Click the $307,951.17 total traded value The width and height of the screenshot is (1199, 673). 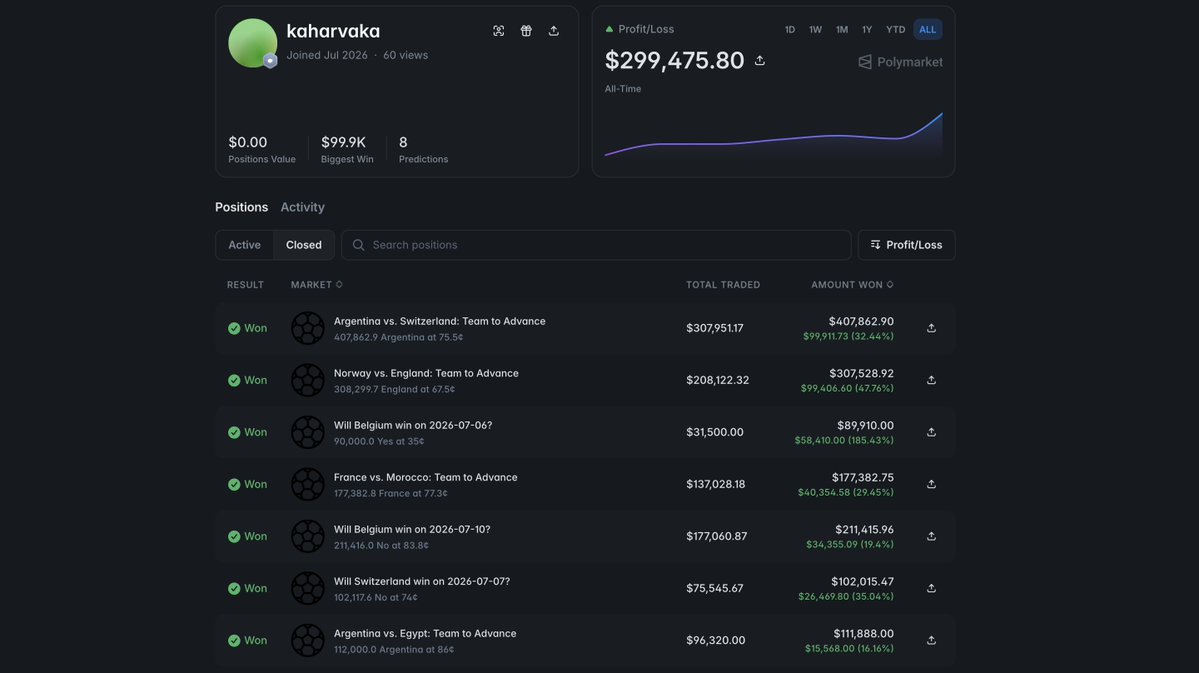pyautogui.click(x=715, y=328)
